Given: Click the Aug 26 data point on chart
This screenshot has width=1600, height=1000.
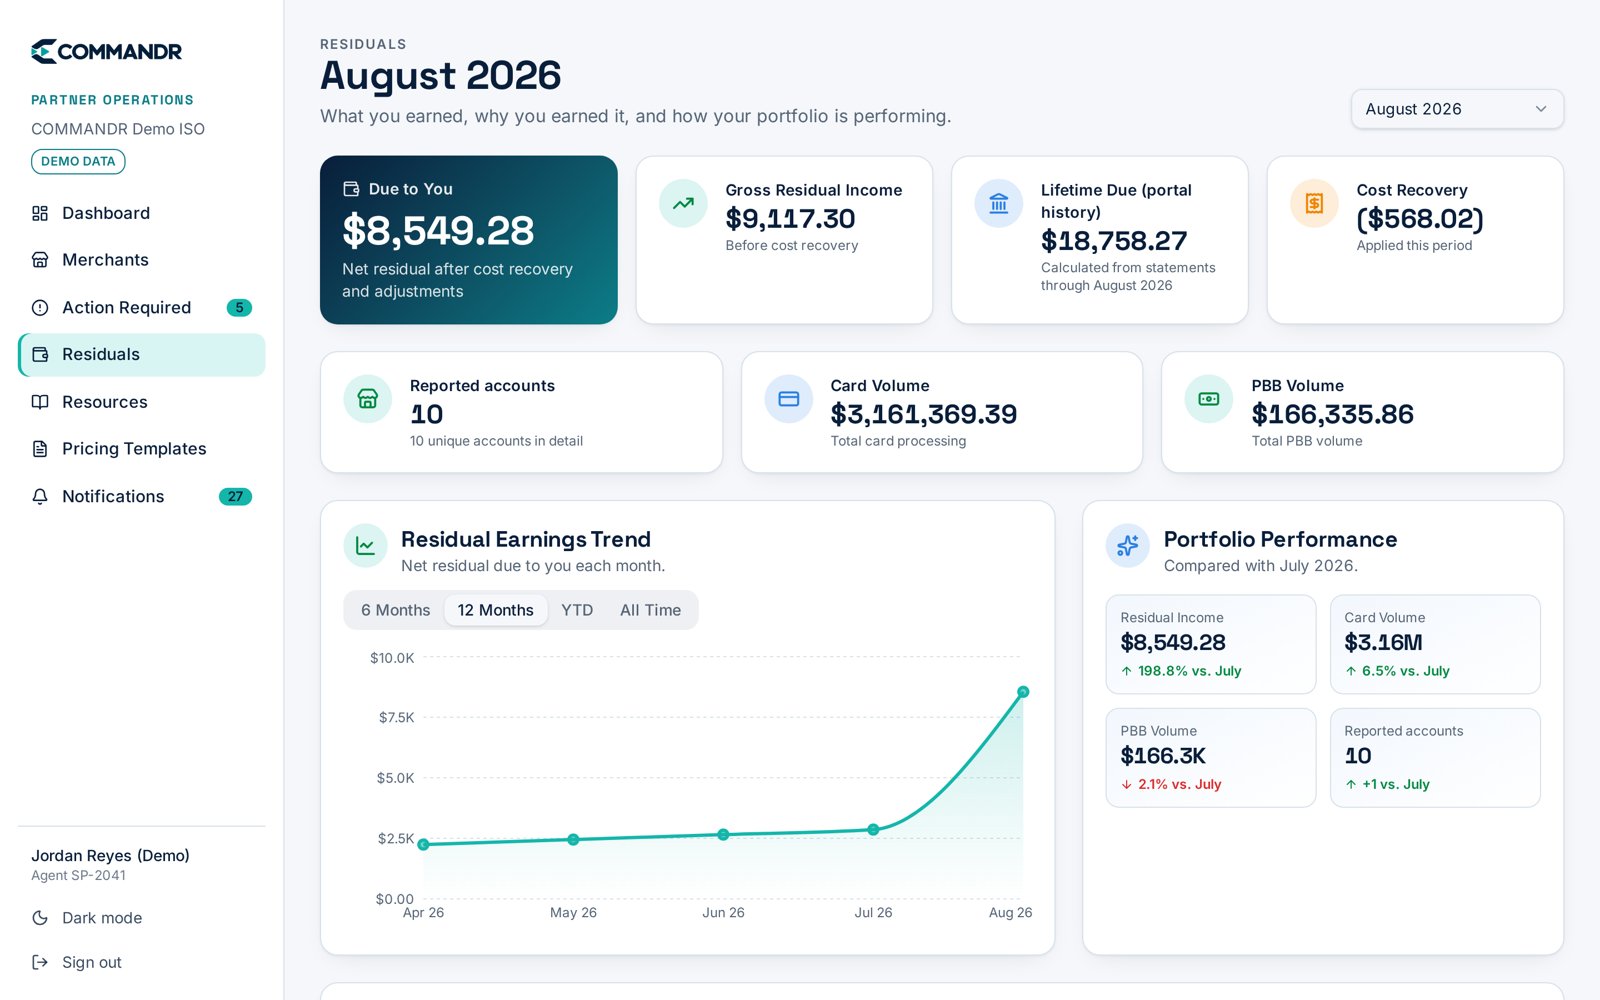Looking at the screenshot, I should [x=1023, y=692].
